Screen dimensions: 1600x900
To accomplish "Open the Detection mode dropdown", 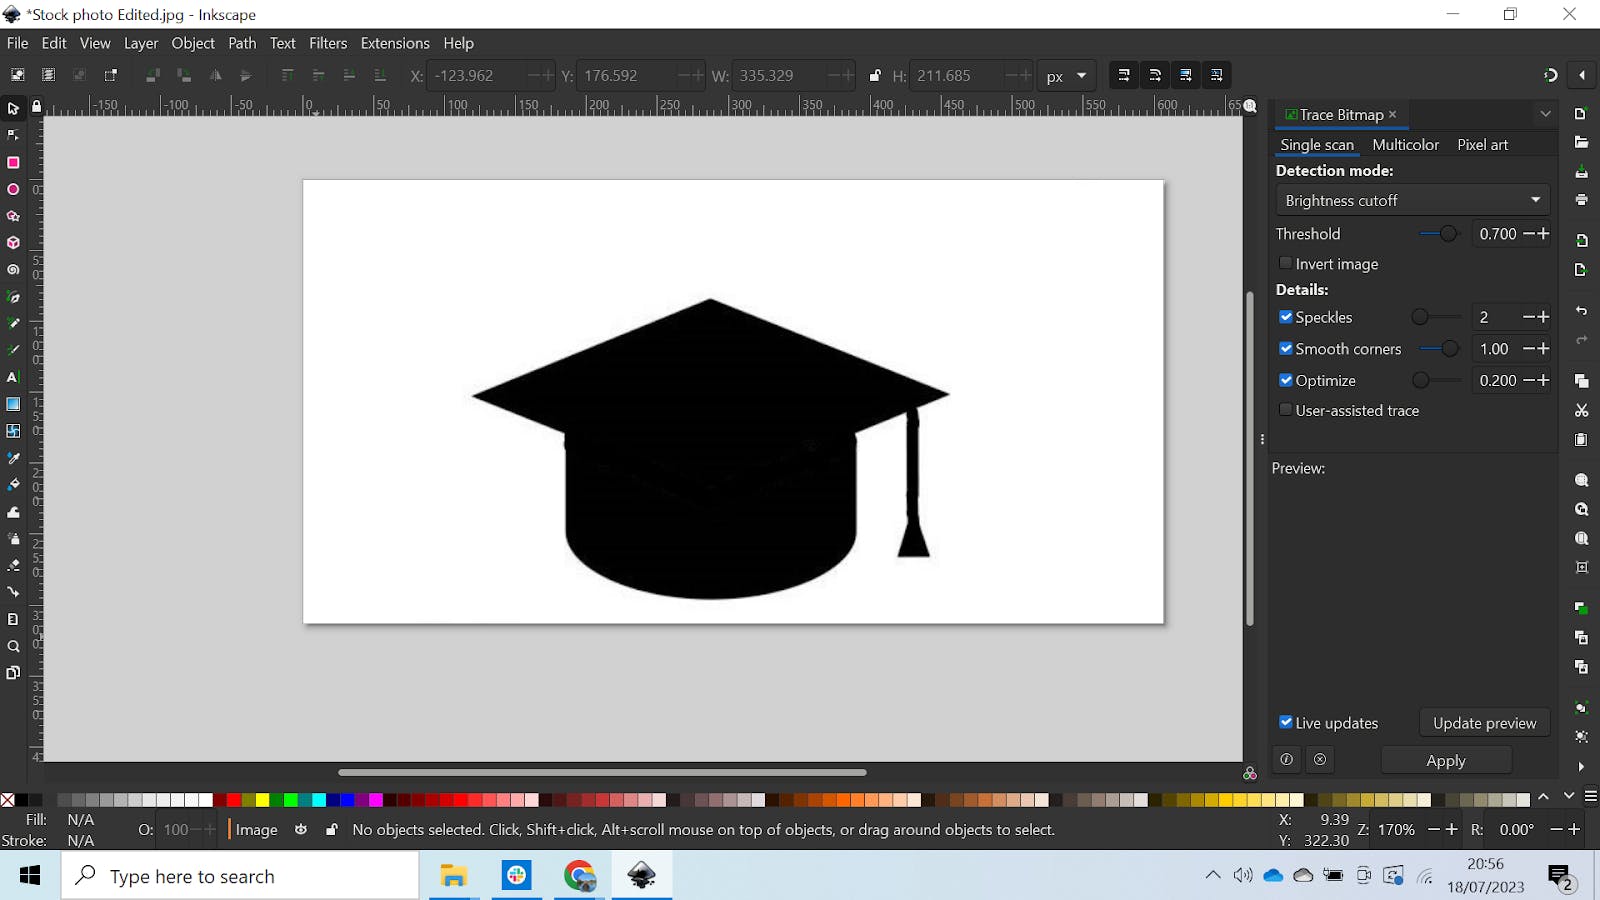I will [1412, 200].
